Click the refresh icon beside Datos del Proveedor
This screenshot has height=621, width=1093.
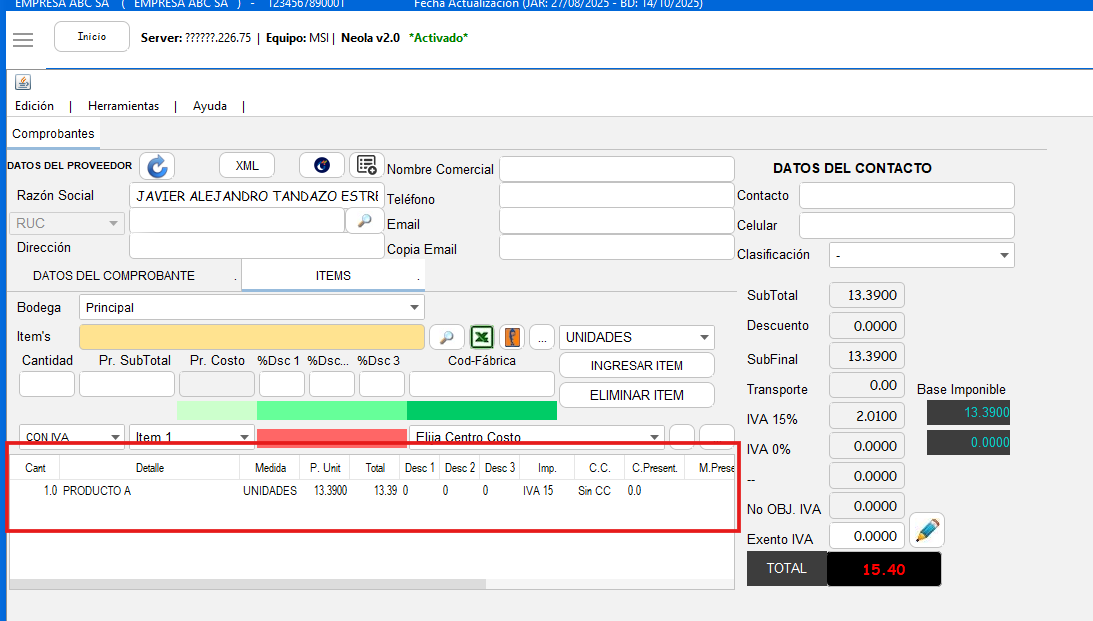tap(157, 166)
